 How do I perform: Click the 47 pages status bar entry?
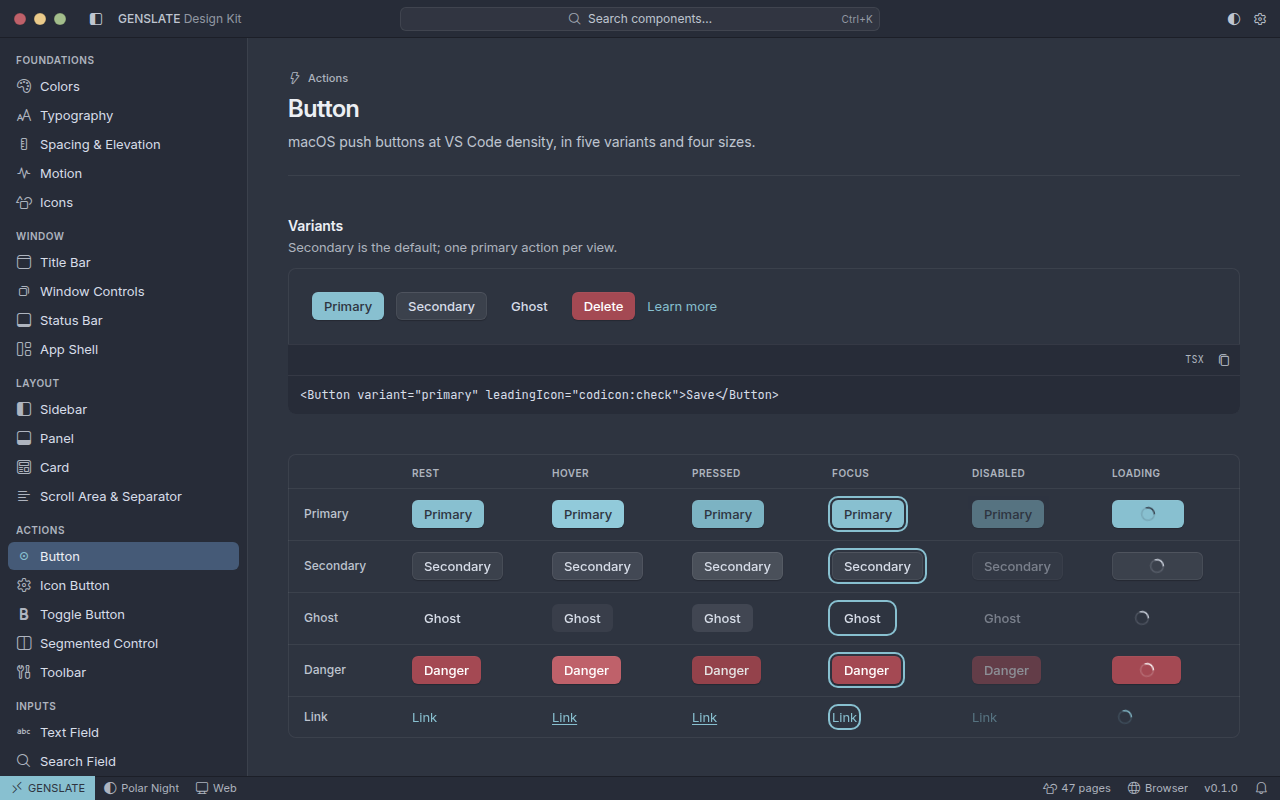tap(1077, 788)
